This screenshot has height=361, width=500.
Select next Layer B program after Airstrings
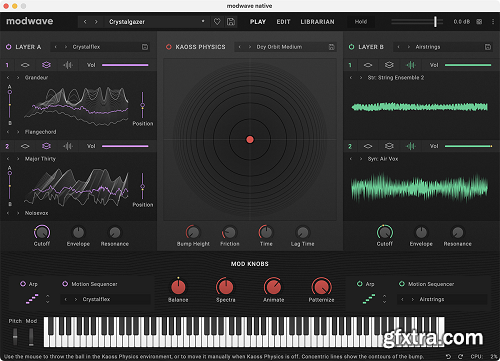click(x=409, y=47)
